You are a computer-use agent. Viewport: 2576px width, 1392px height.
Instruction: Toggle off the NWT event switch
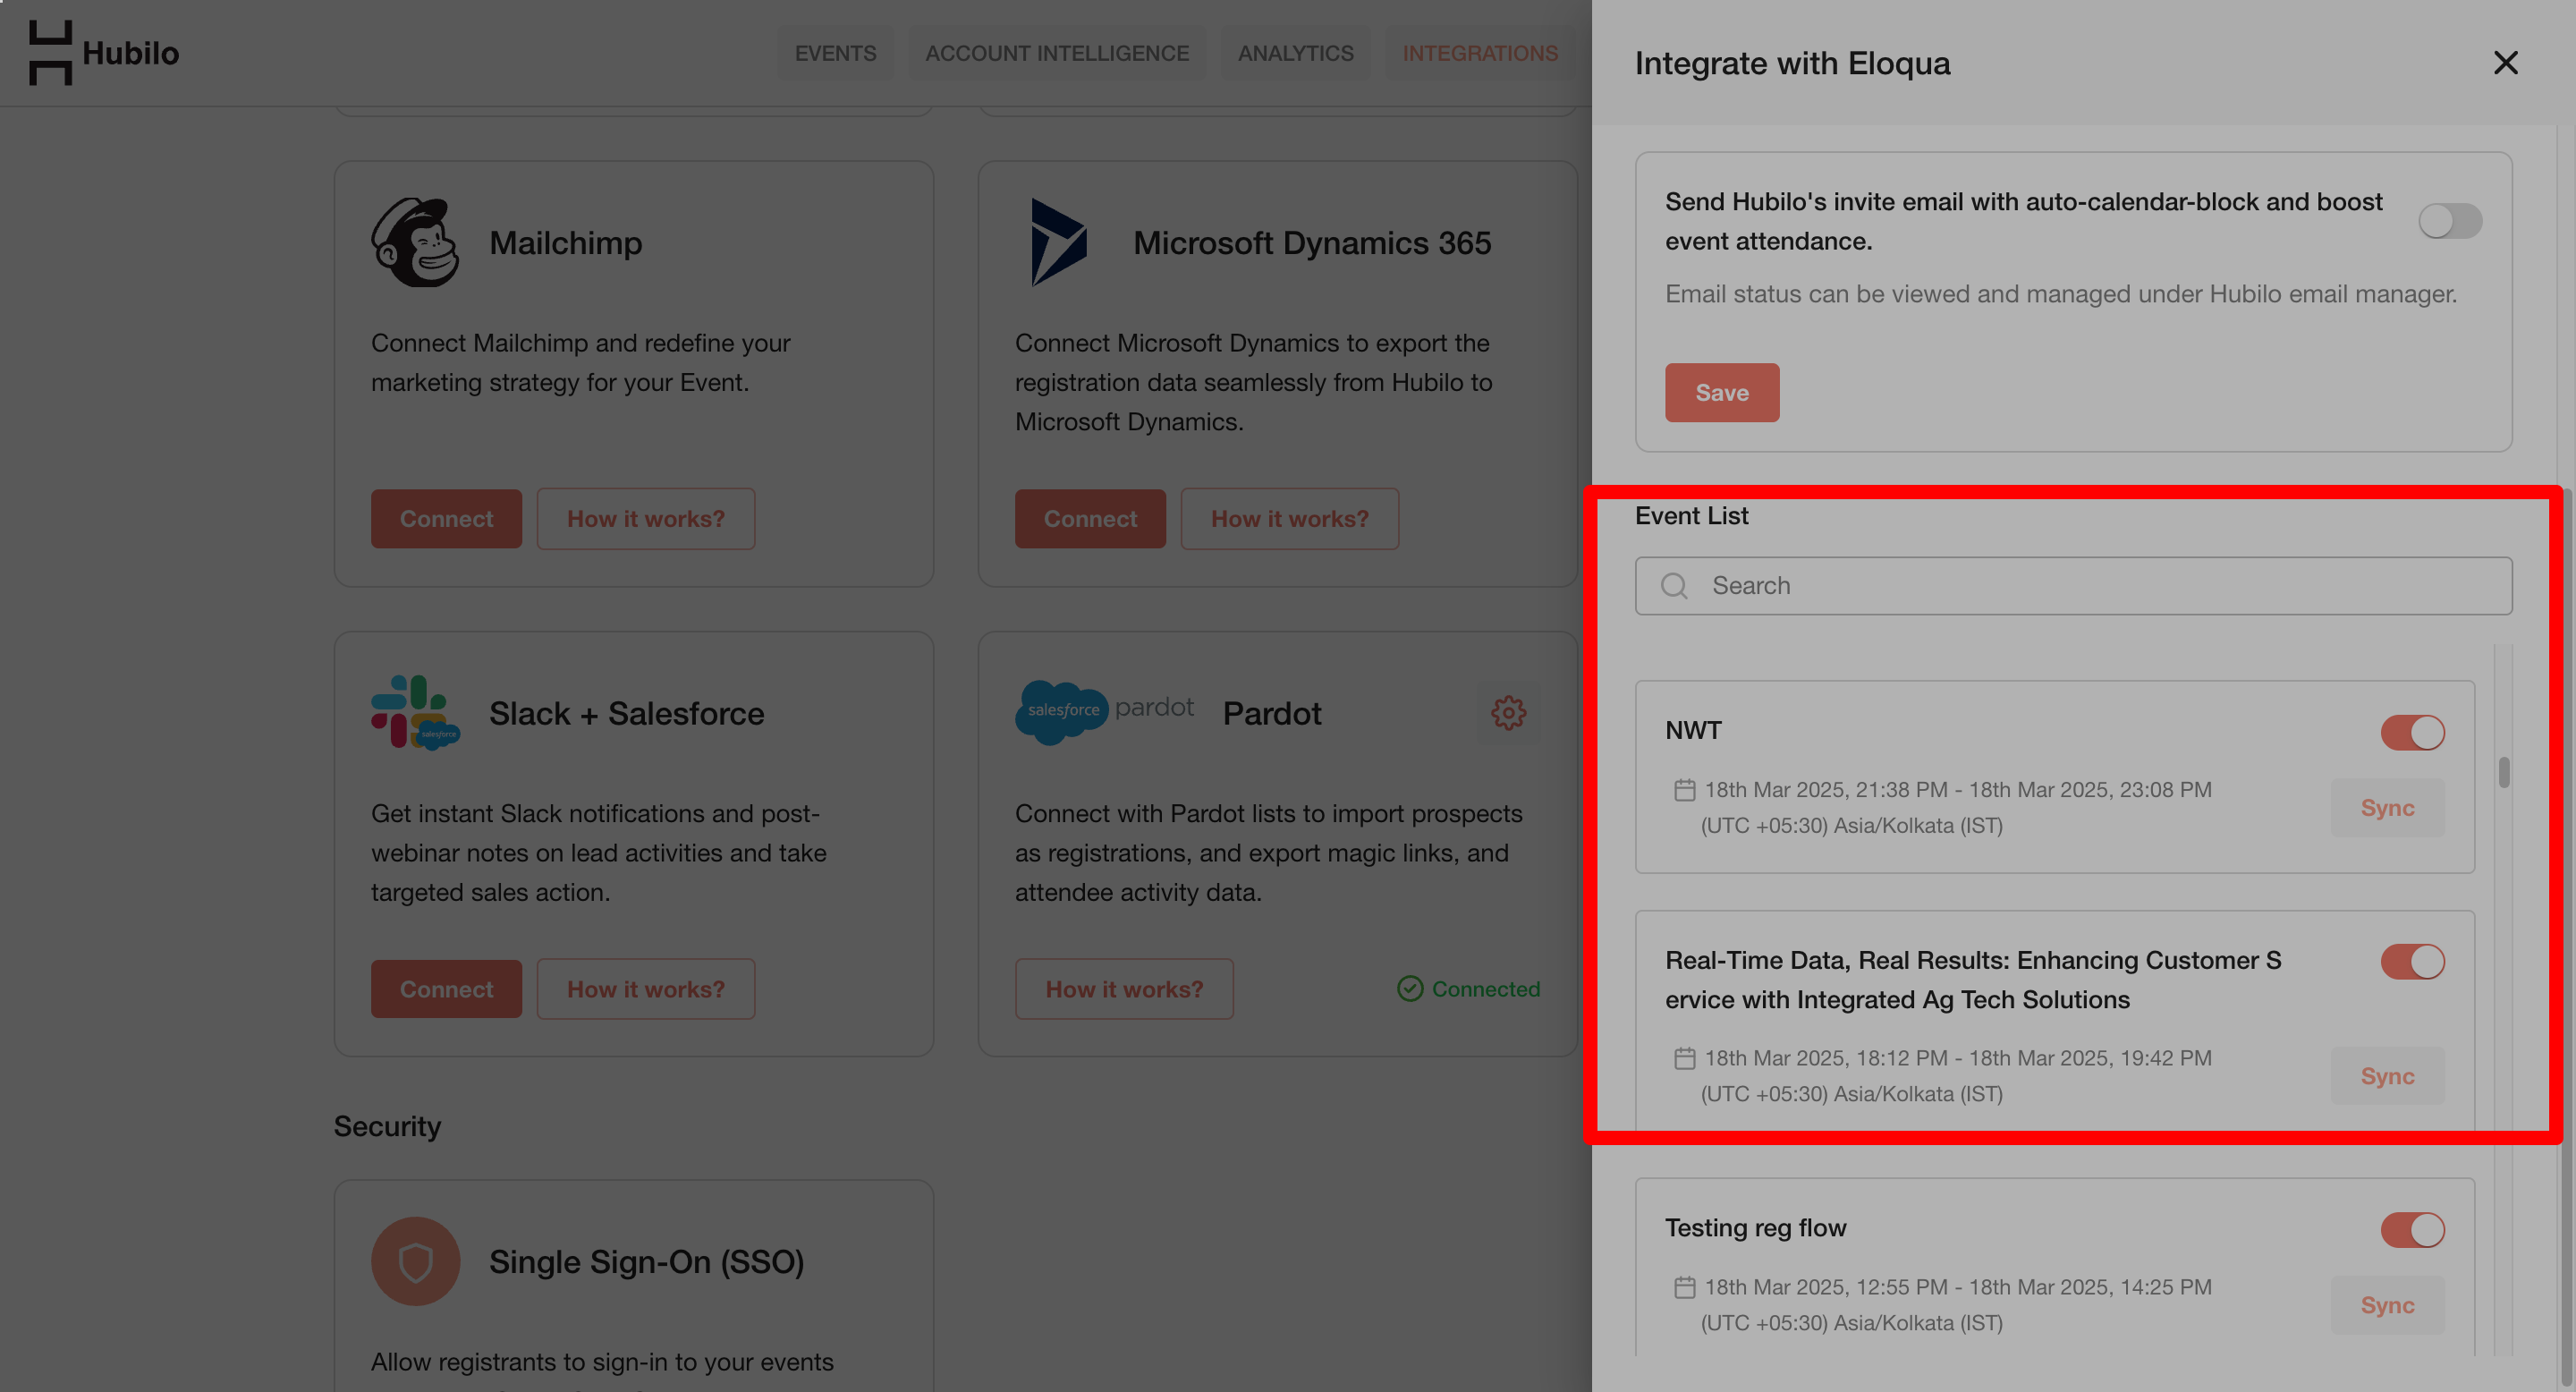click(x=2412, y=732)
